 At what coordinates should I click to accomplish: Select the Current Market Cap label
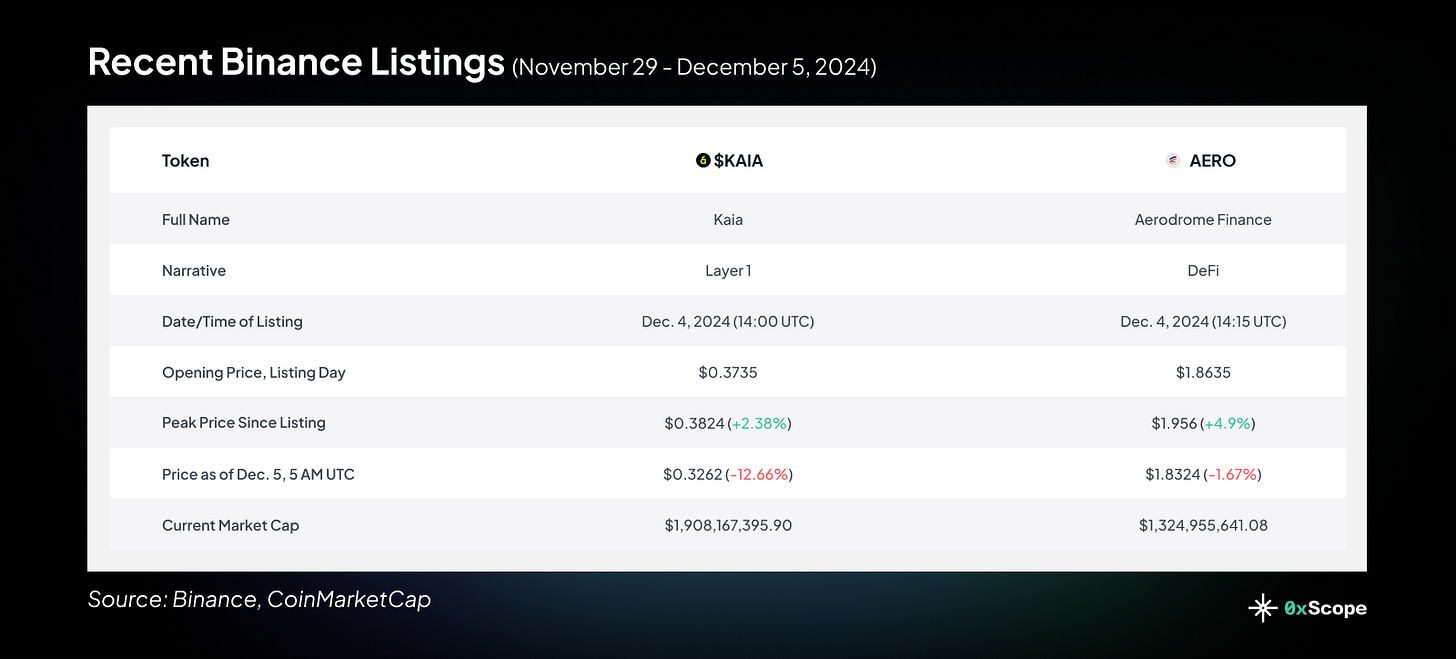pyautogui.click(x=231, y=525)
